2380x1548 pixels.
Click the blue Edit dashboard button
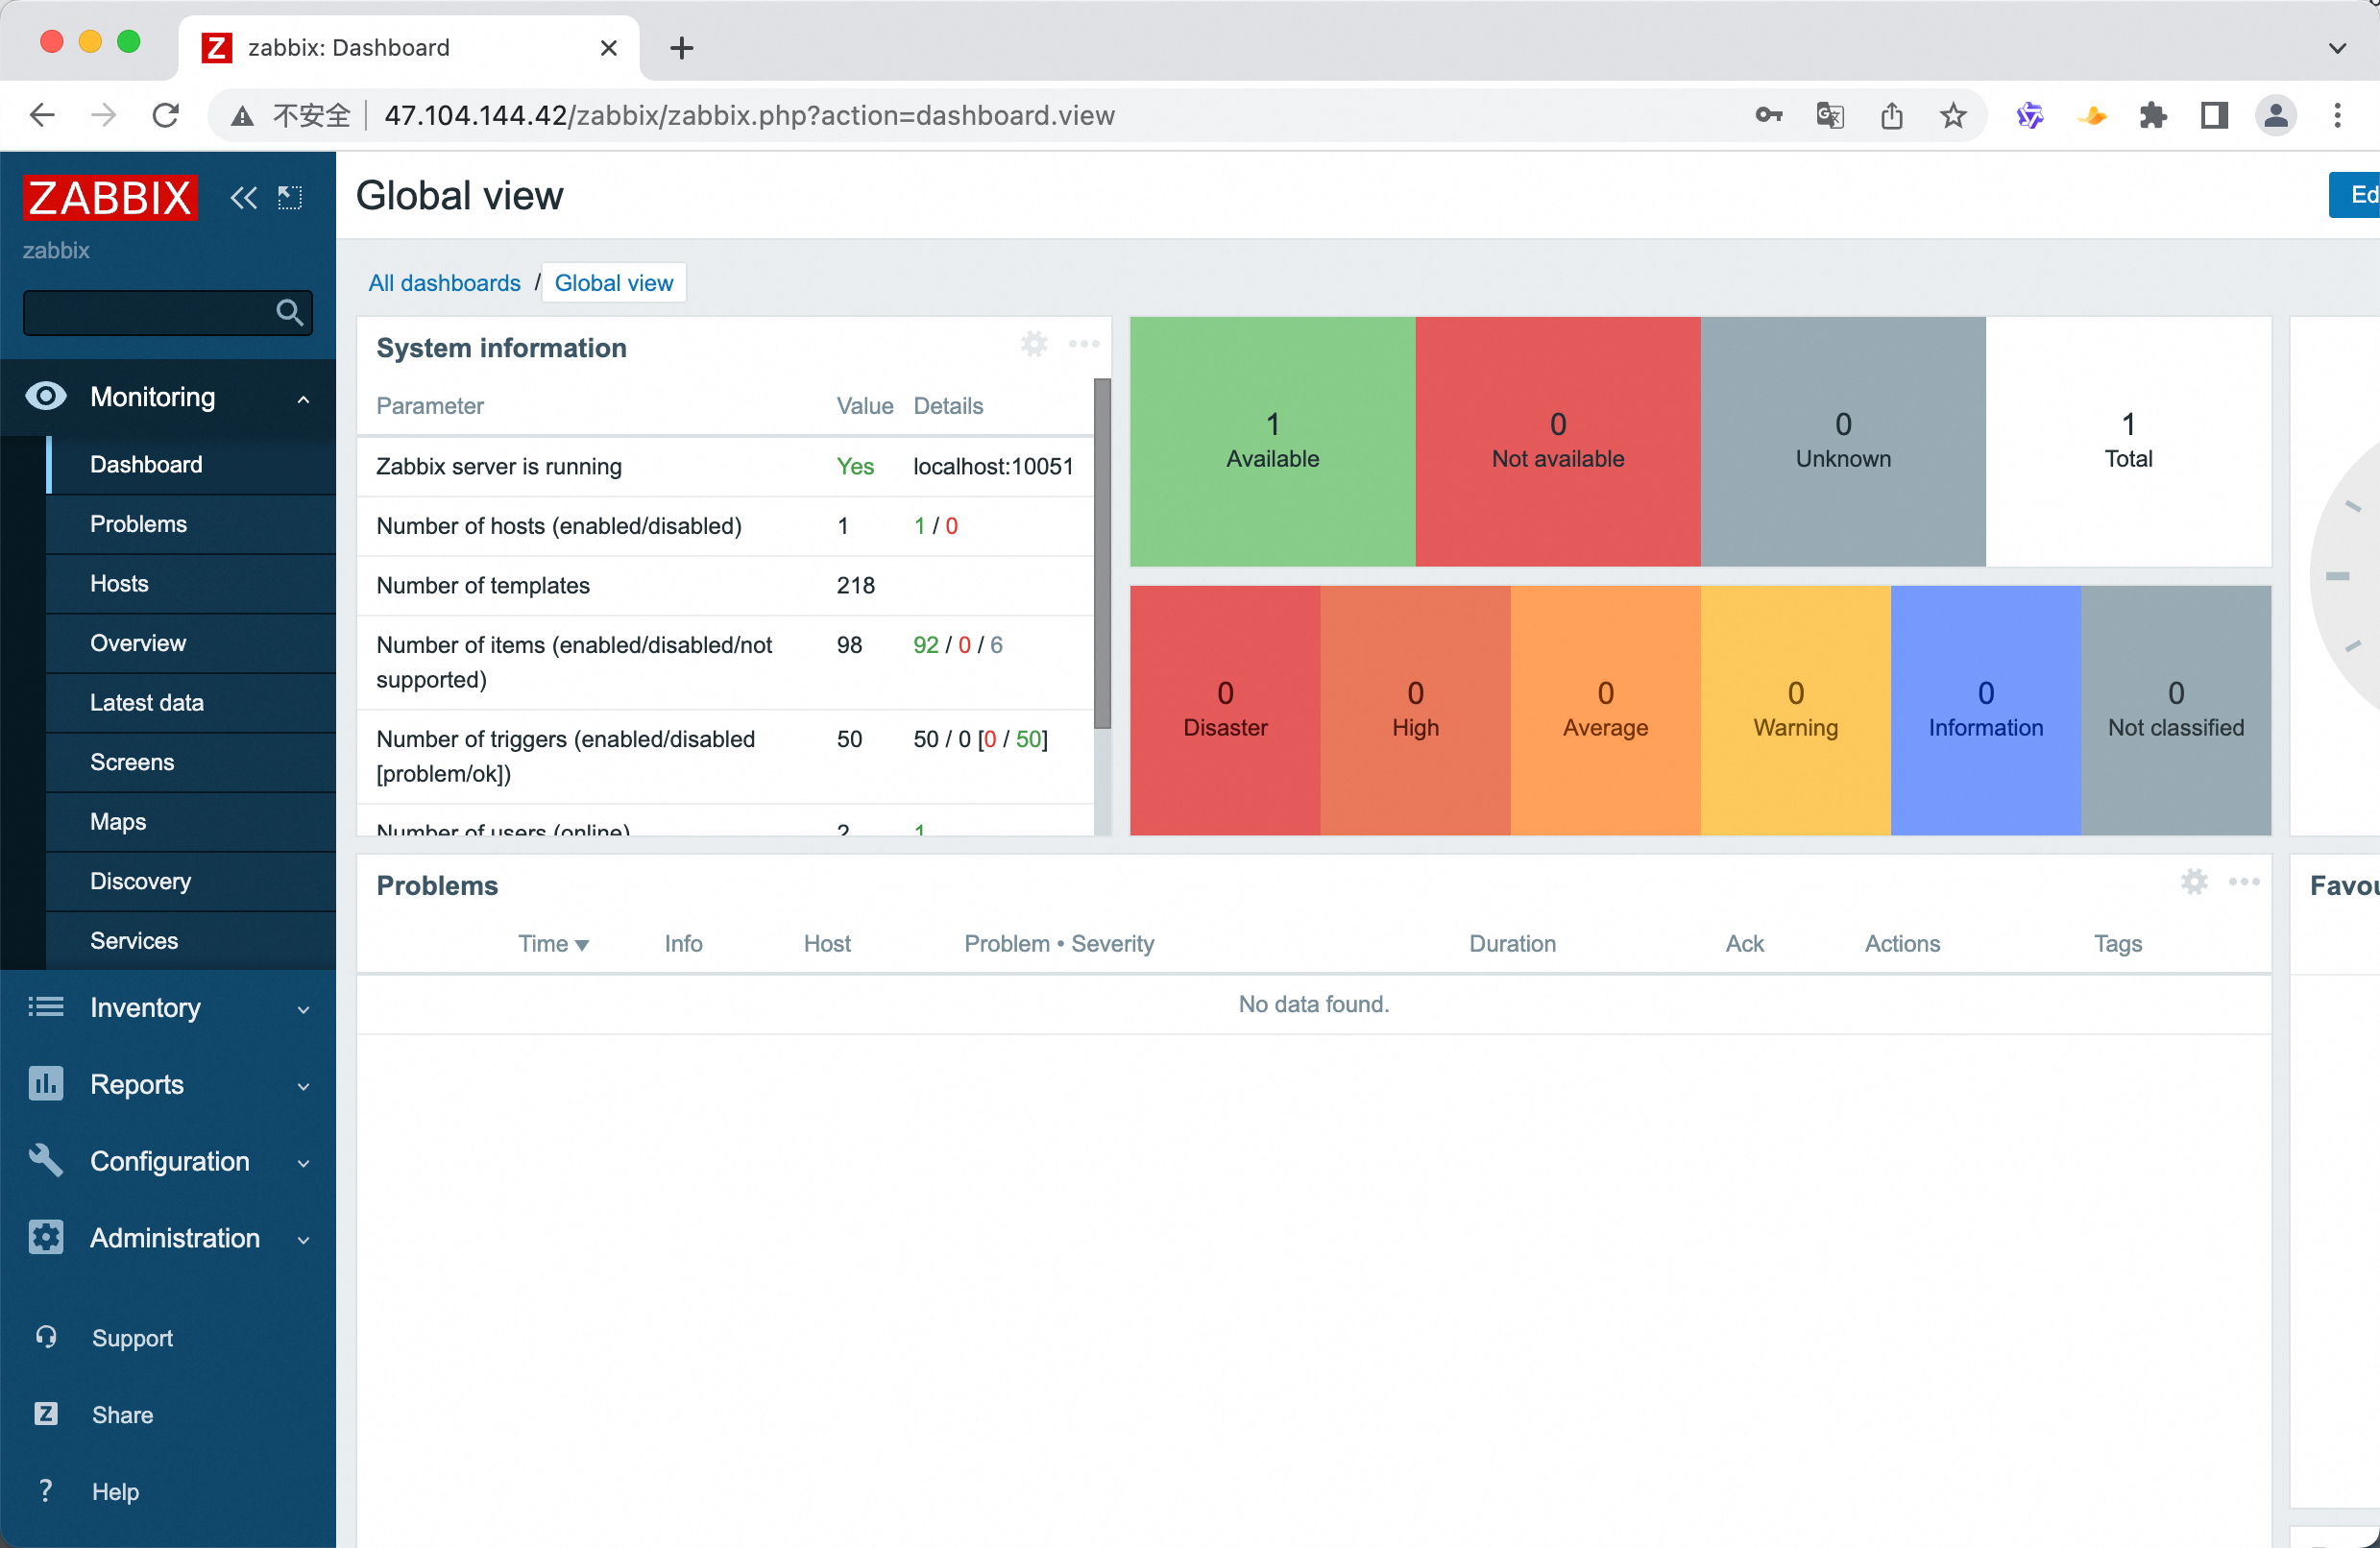point(2355,195)
